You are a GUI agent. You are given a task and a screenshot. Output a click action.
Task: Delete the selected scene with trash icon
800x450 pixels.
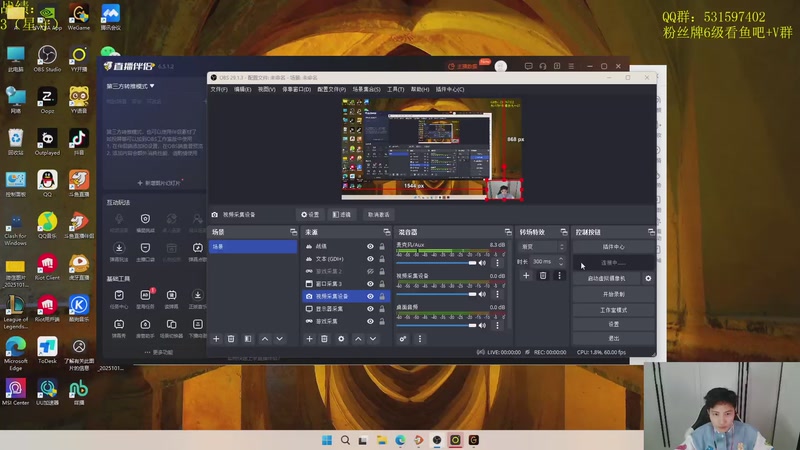231,339
